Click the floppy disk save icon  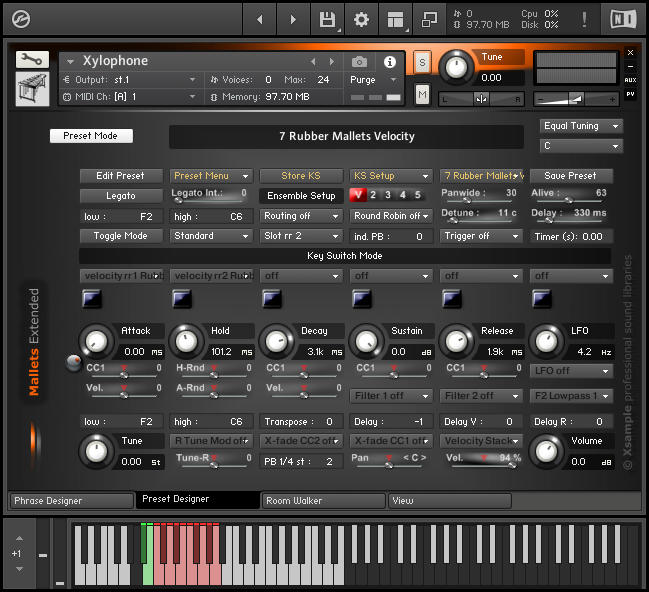(x=327, y=19)
